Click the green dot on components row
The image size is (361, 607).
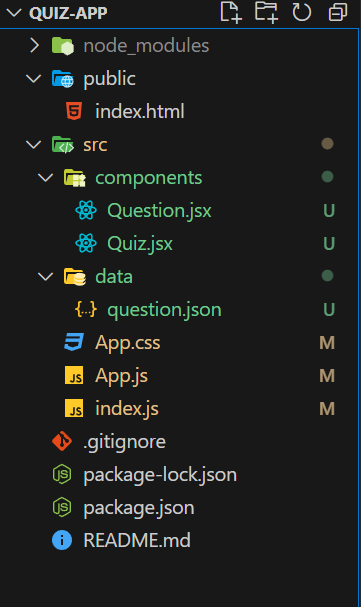point(327,177)
